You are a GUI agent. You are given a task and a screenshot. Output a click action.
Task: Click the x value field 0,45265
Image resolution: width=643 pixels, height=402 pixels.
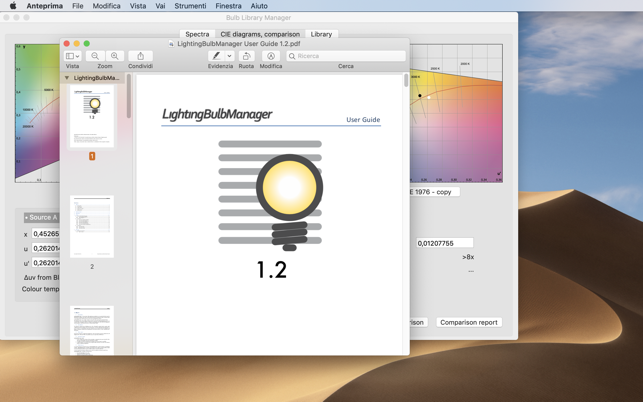[x=46, y=234]
